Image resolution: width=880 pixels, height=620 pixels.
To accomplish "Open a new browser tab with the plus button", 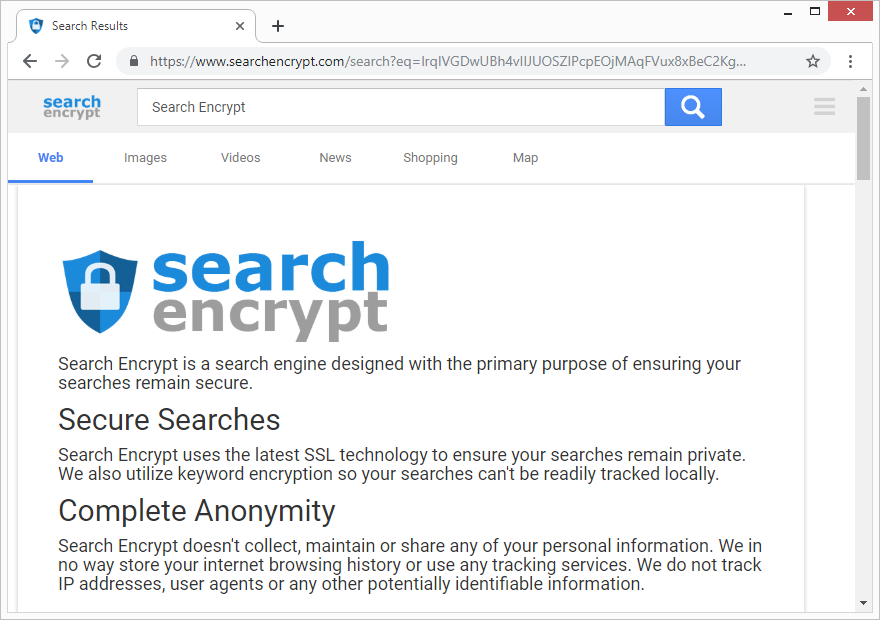I will point(277,26).
